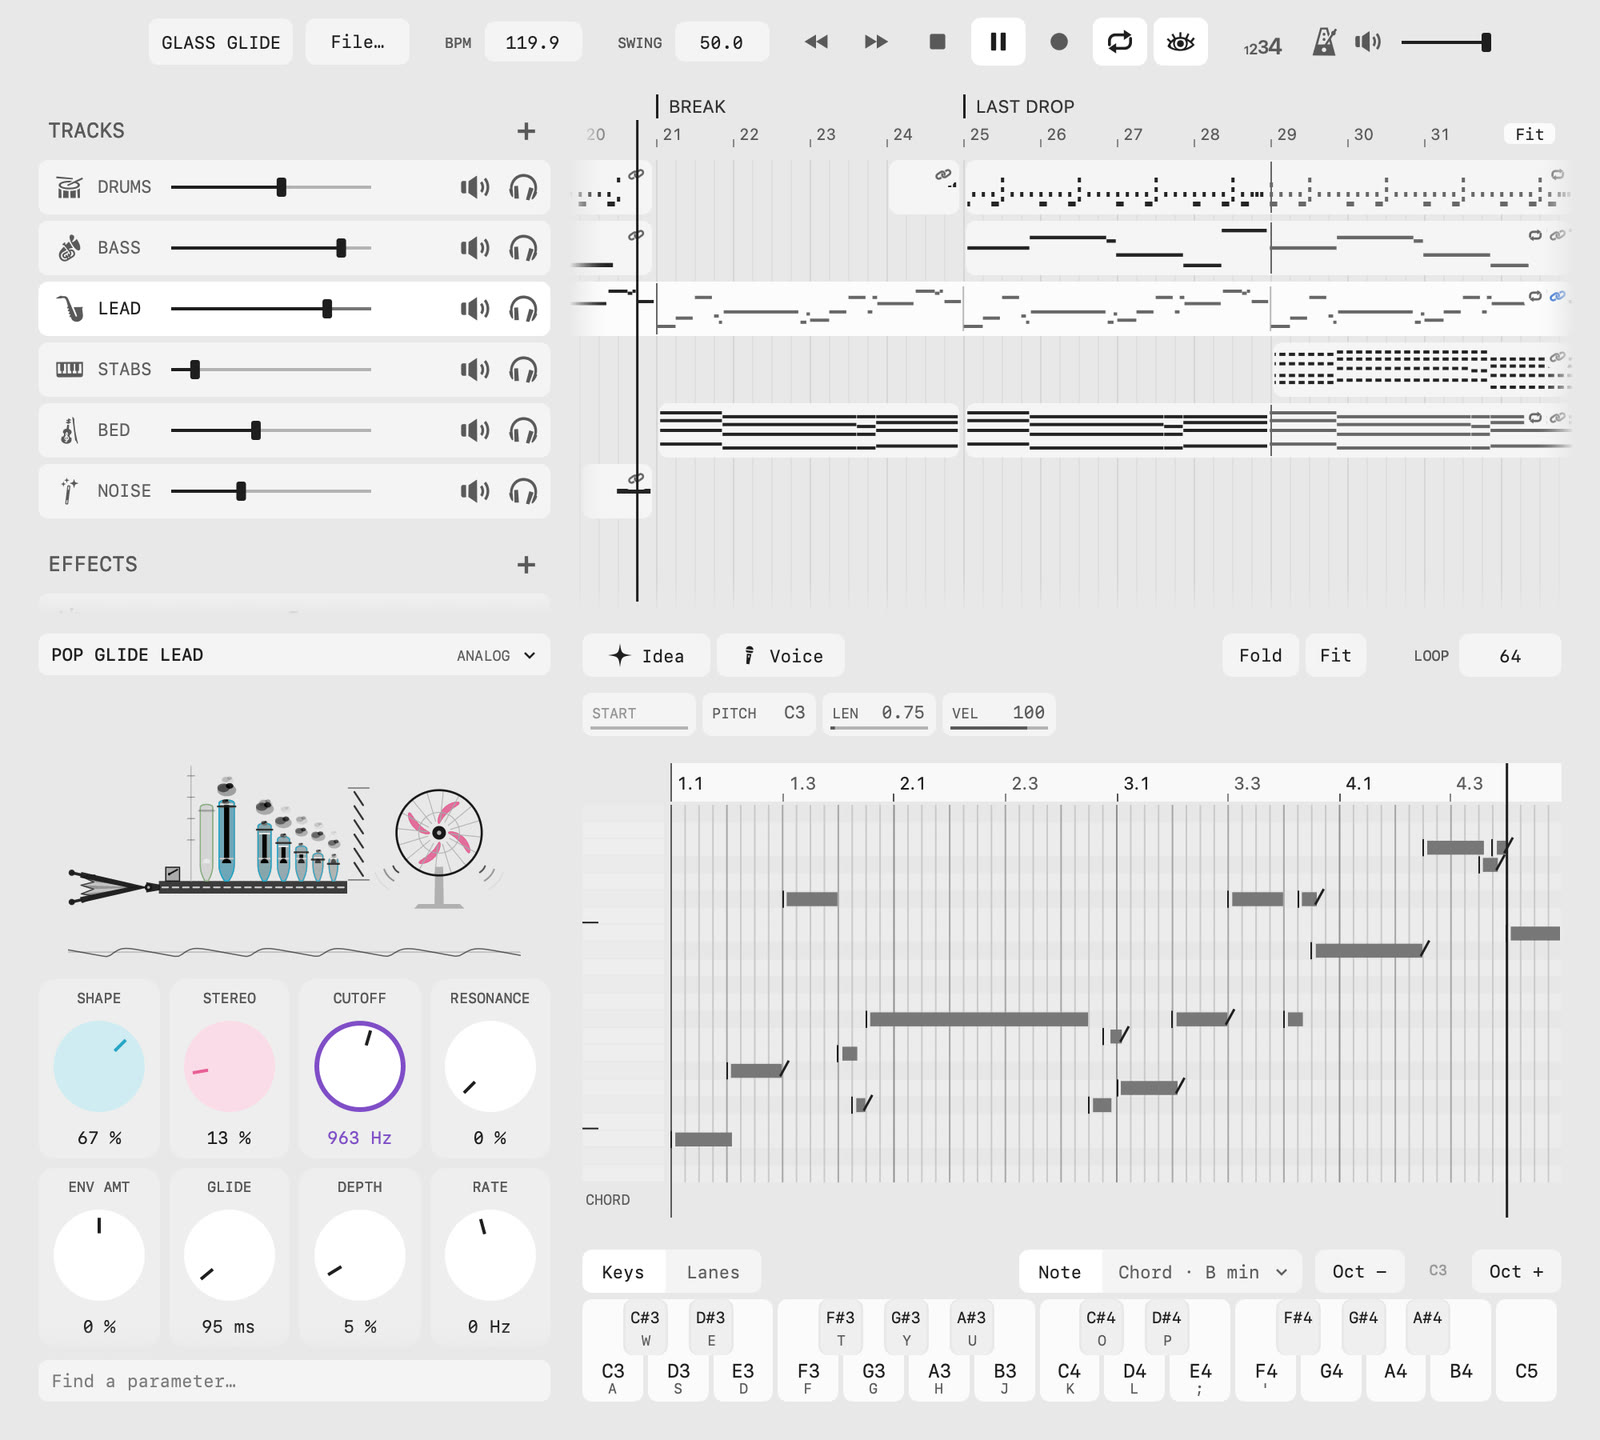
Task: Click Fit in the arrangement ruler
Action: 1529,134
